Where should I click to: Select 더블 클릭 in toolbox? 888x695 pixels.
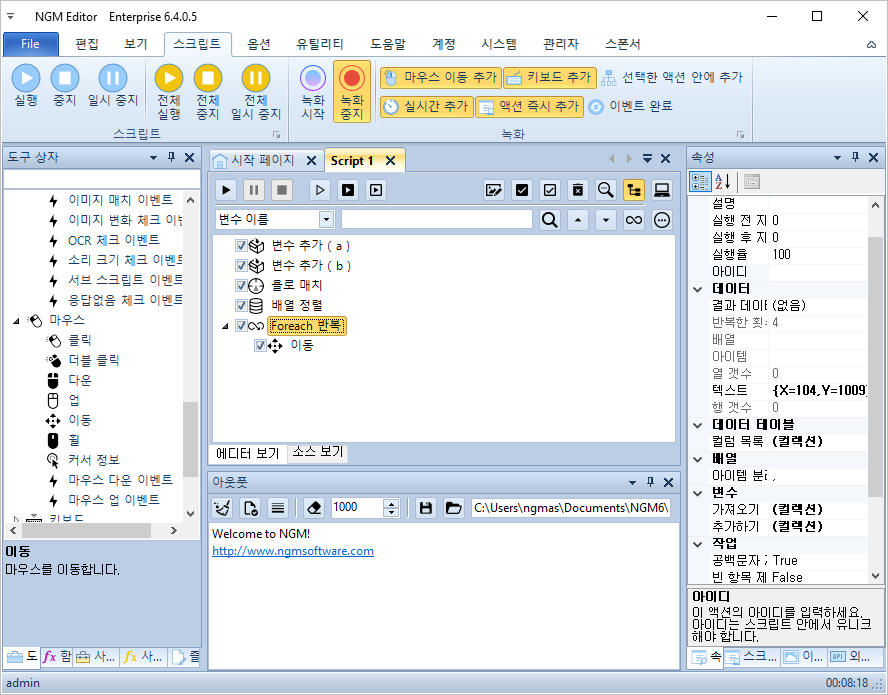93,360
